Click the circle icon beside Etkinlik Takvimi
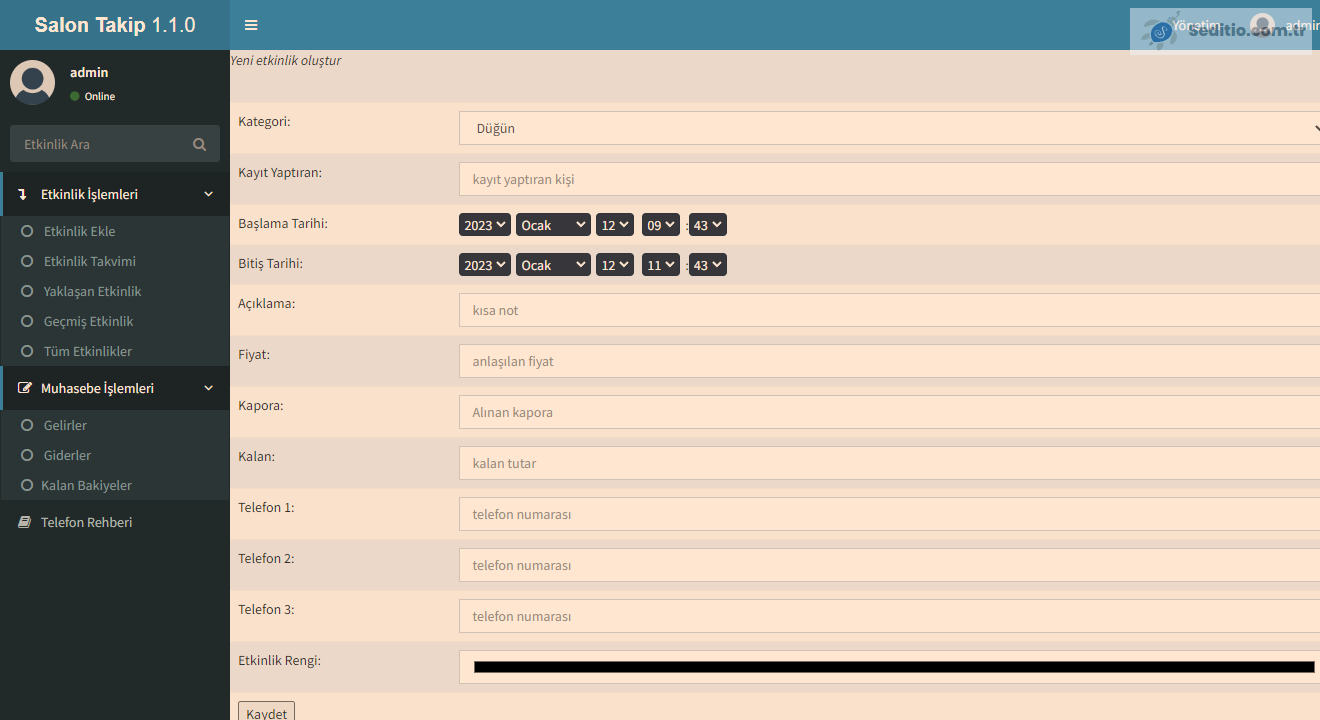The height and width of the screenshot is (720, 1320). (27, 261)
